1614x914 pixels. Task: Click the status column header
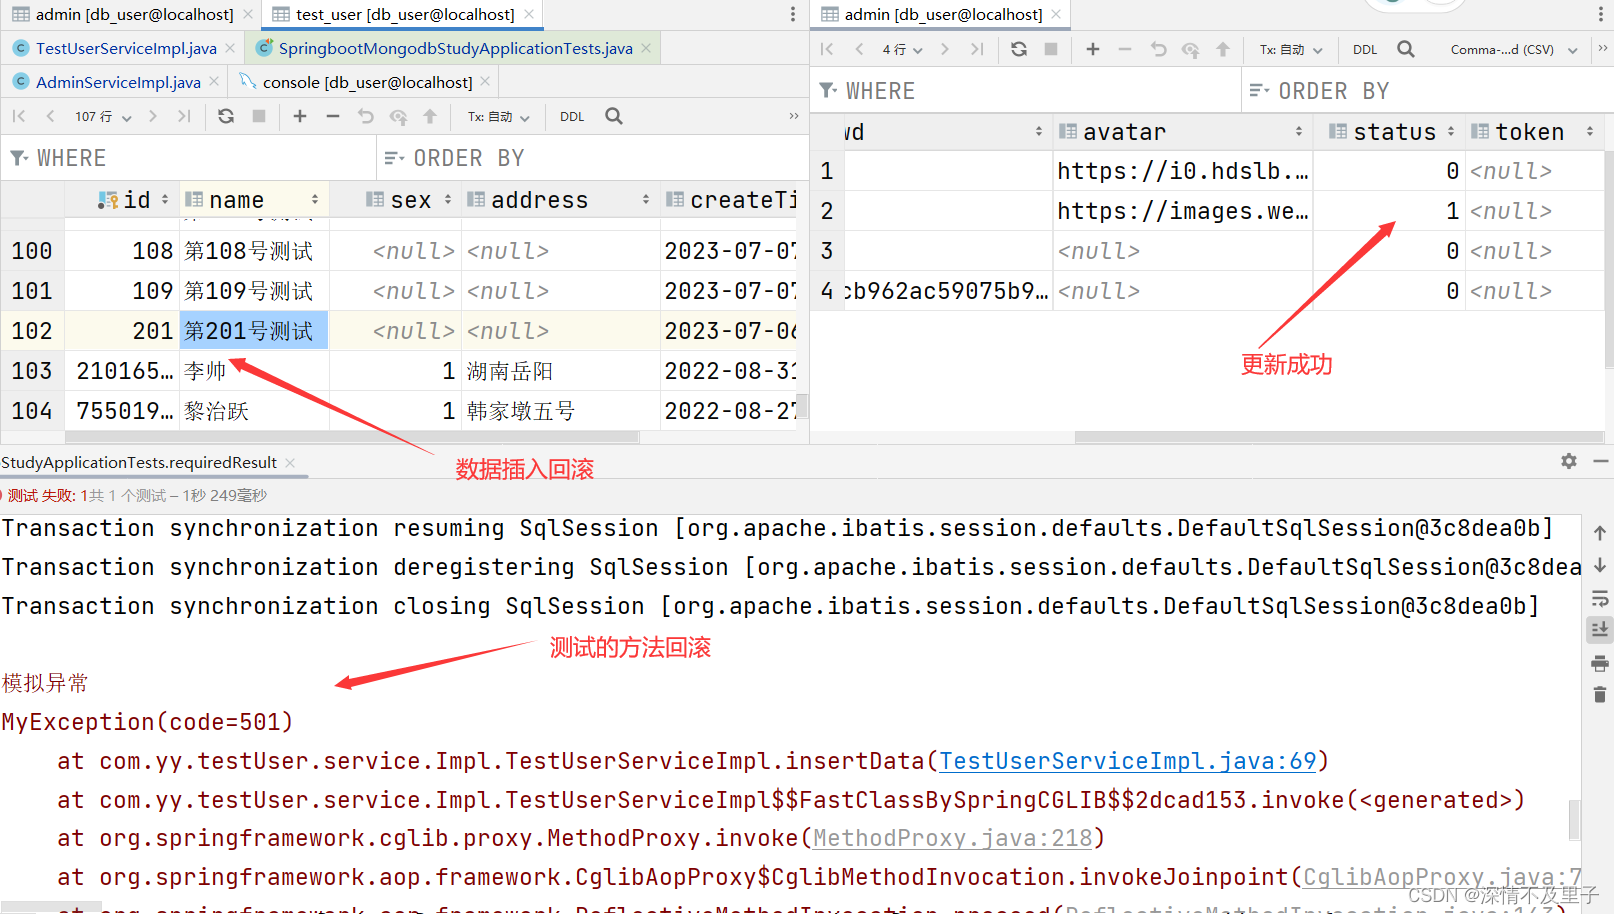(1390, 131)
